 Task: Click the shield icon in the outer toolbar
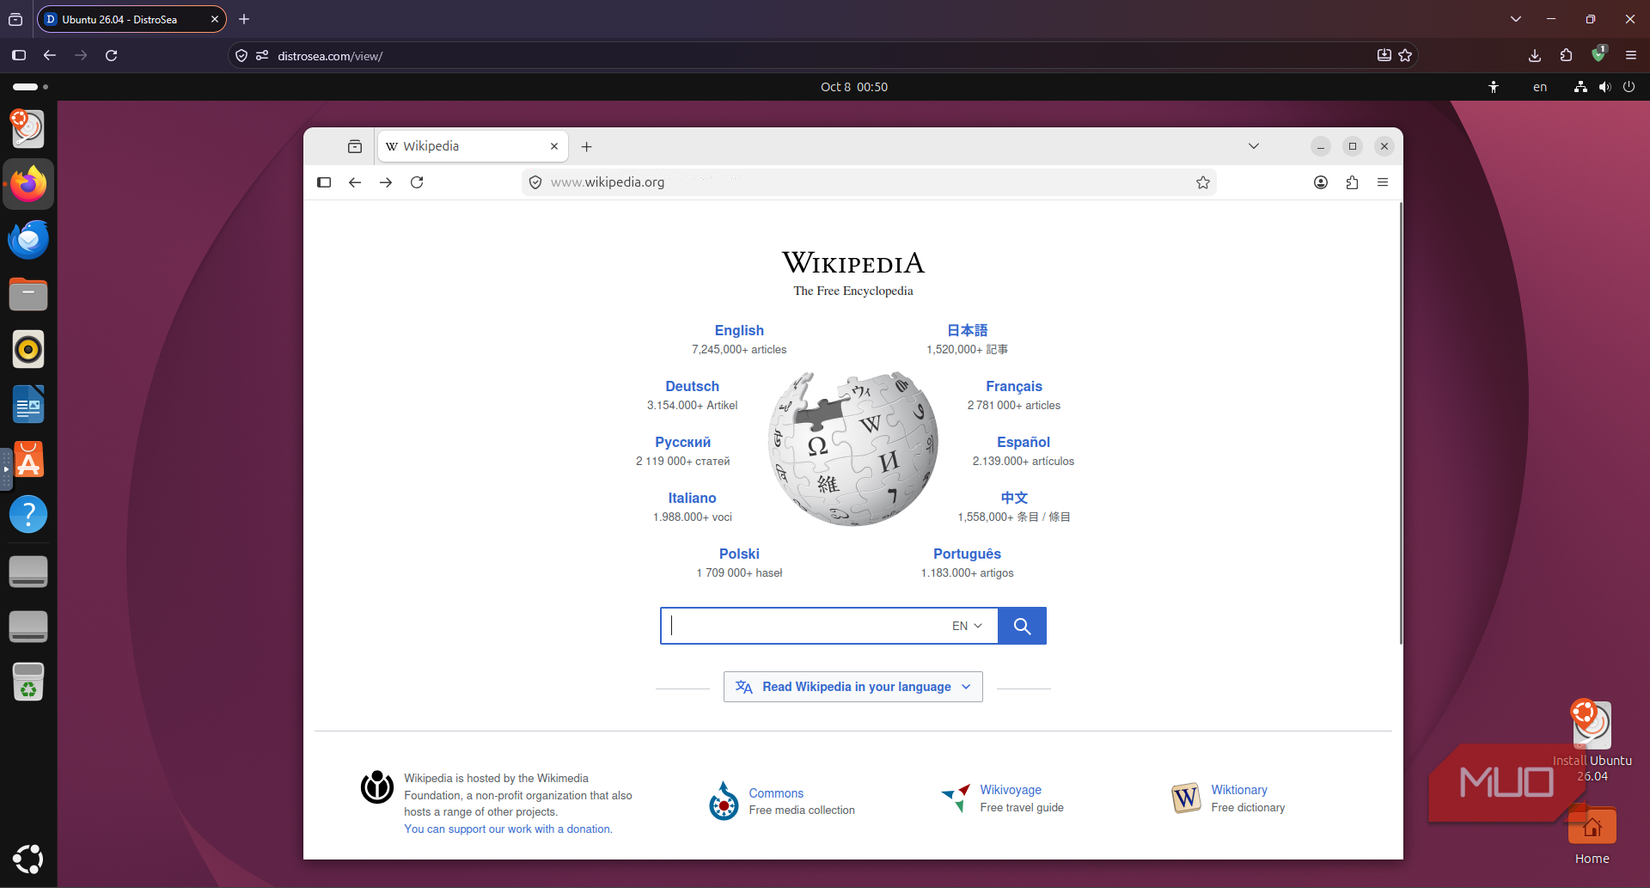point(1598,55)
